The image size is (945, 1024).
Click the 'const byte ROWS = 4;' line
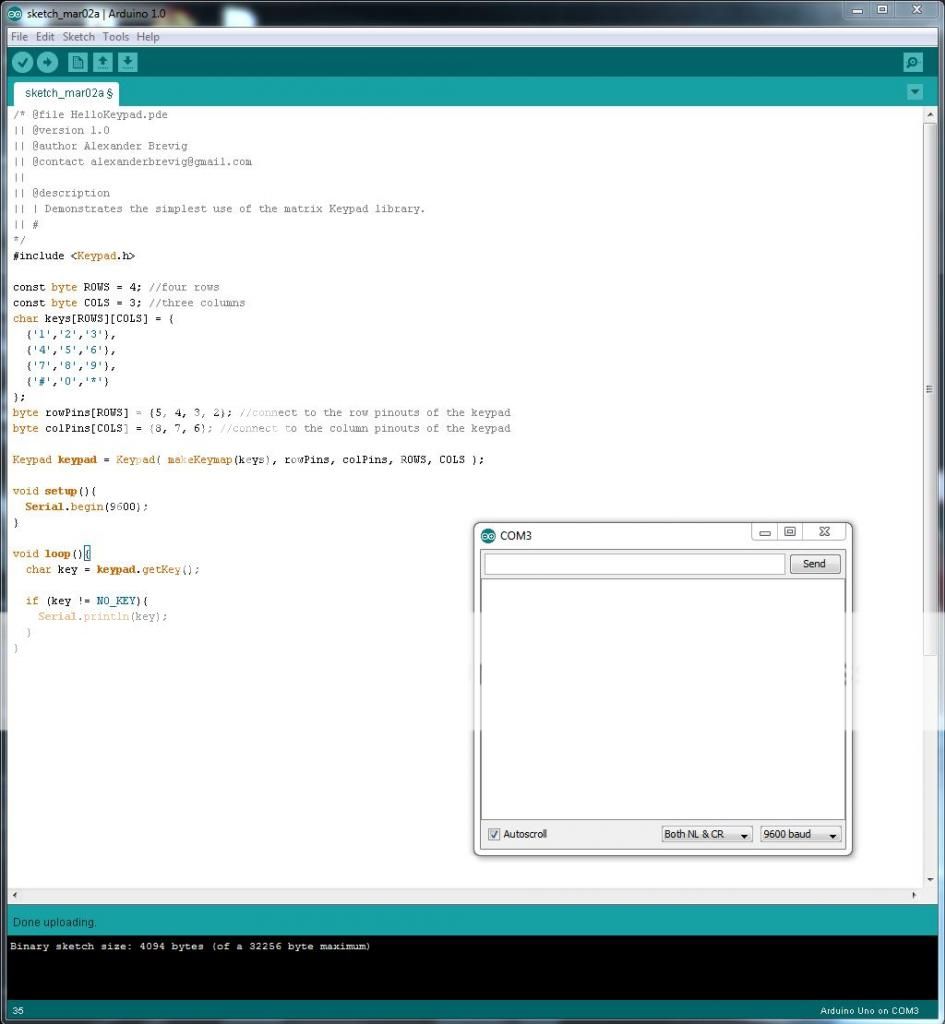pyautogui.click(x=116, y=287)
